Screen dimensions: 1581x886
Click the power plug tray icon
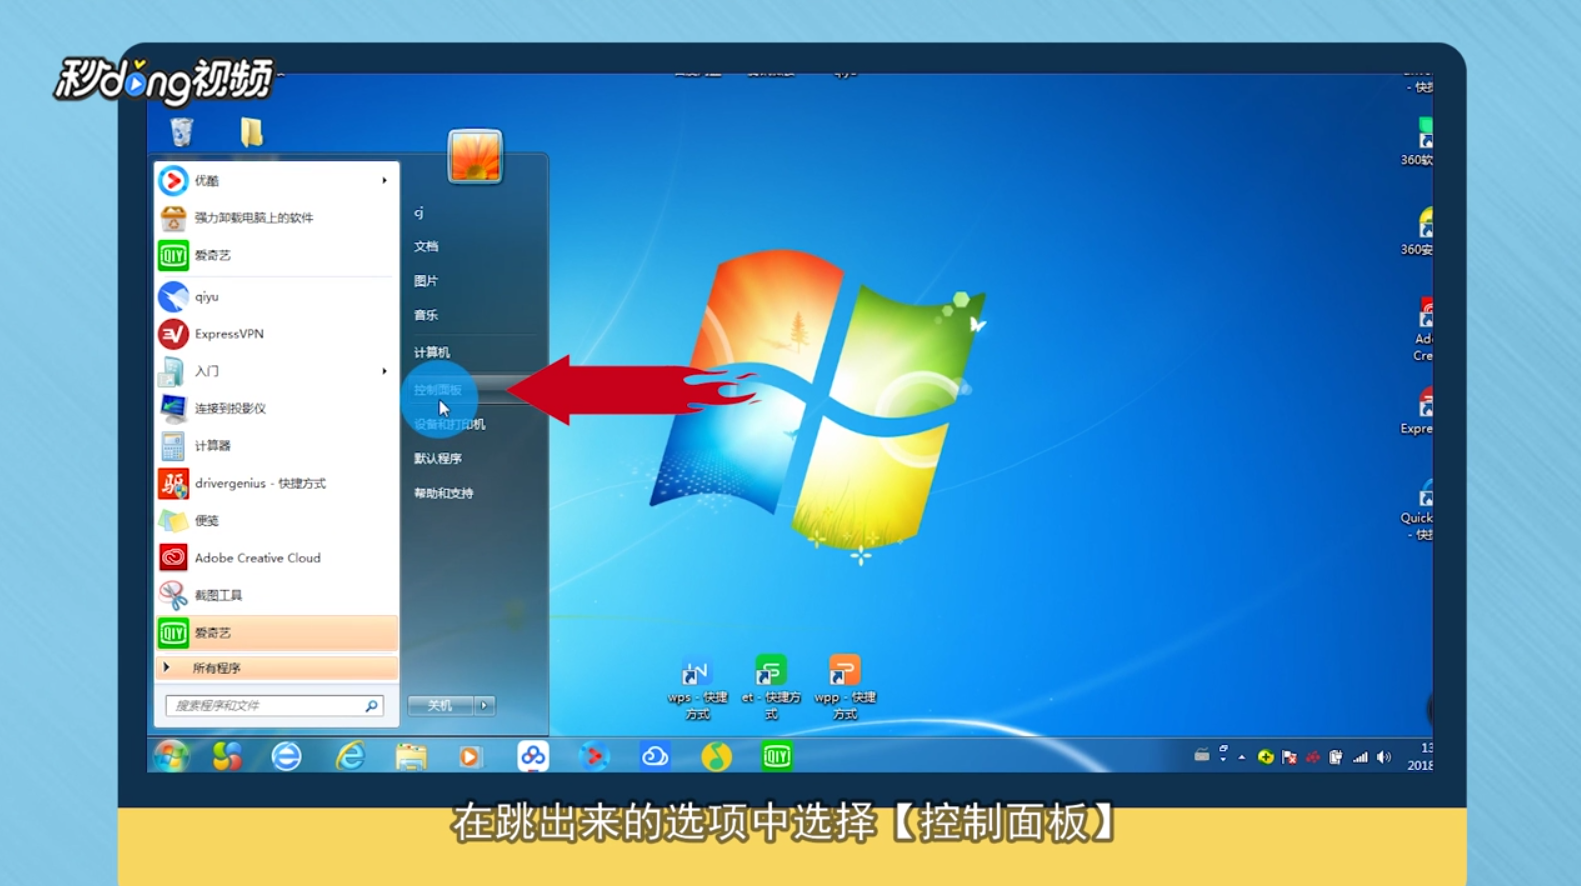pos(1336,757)
